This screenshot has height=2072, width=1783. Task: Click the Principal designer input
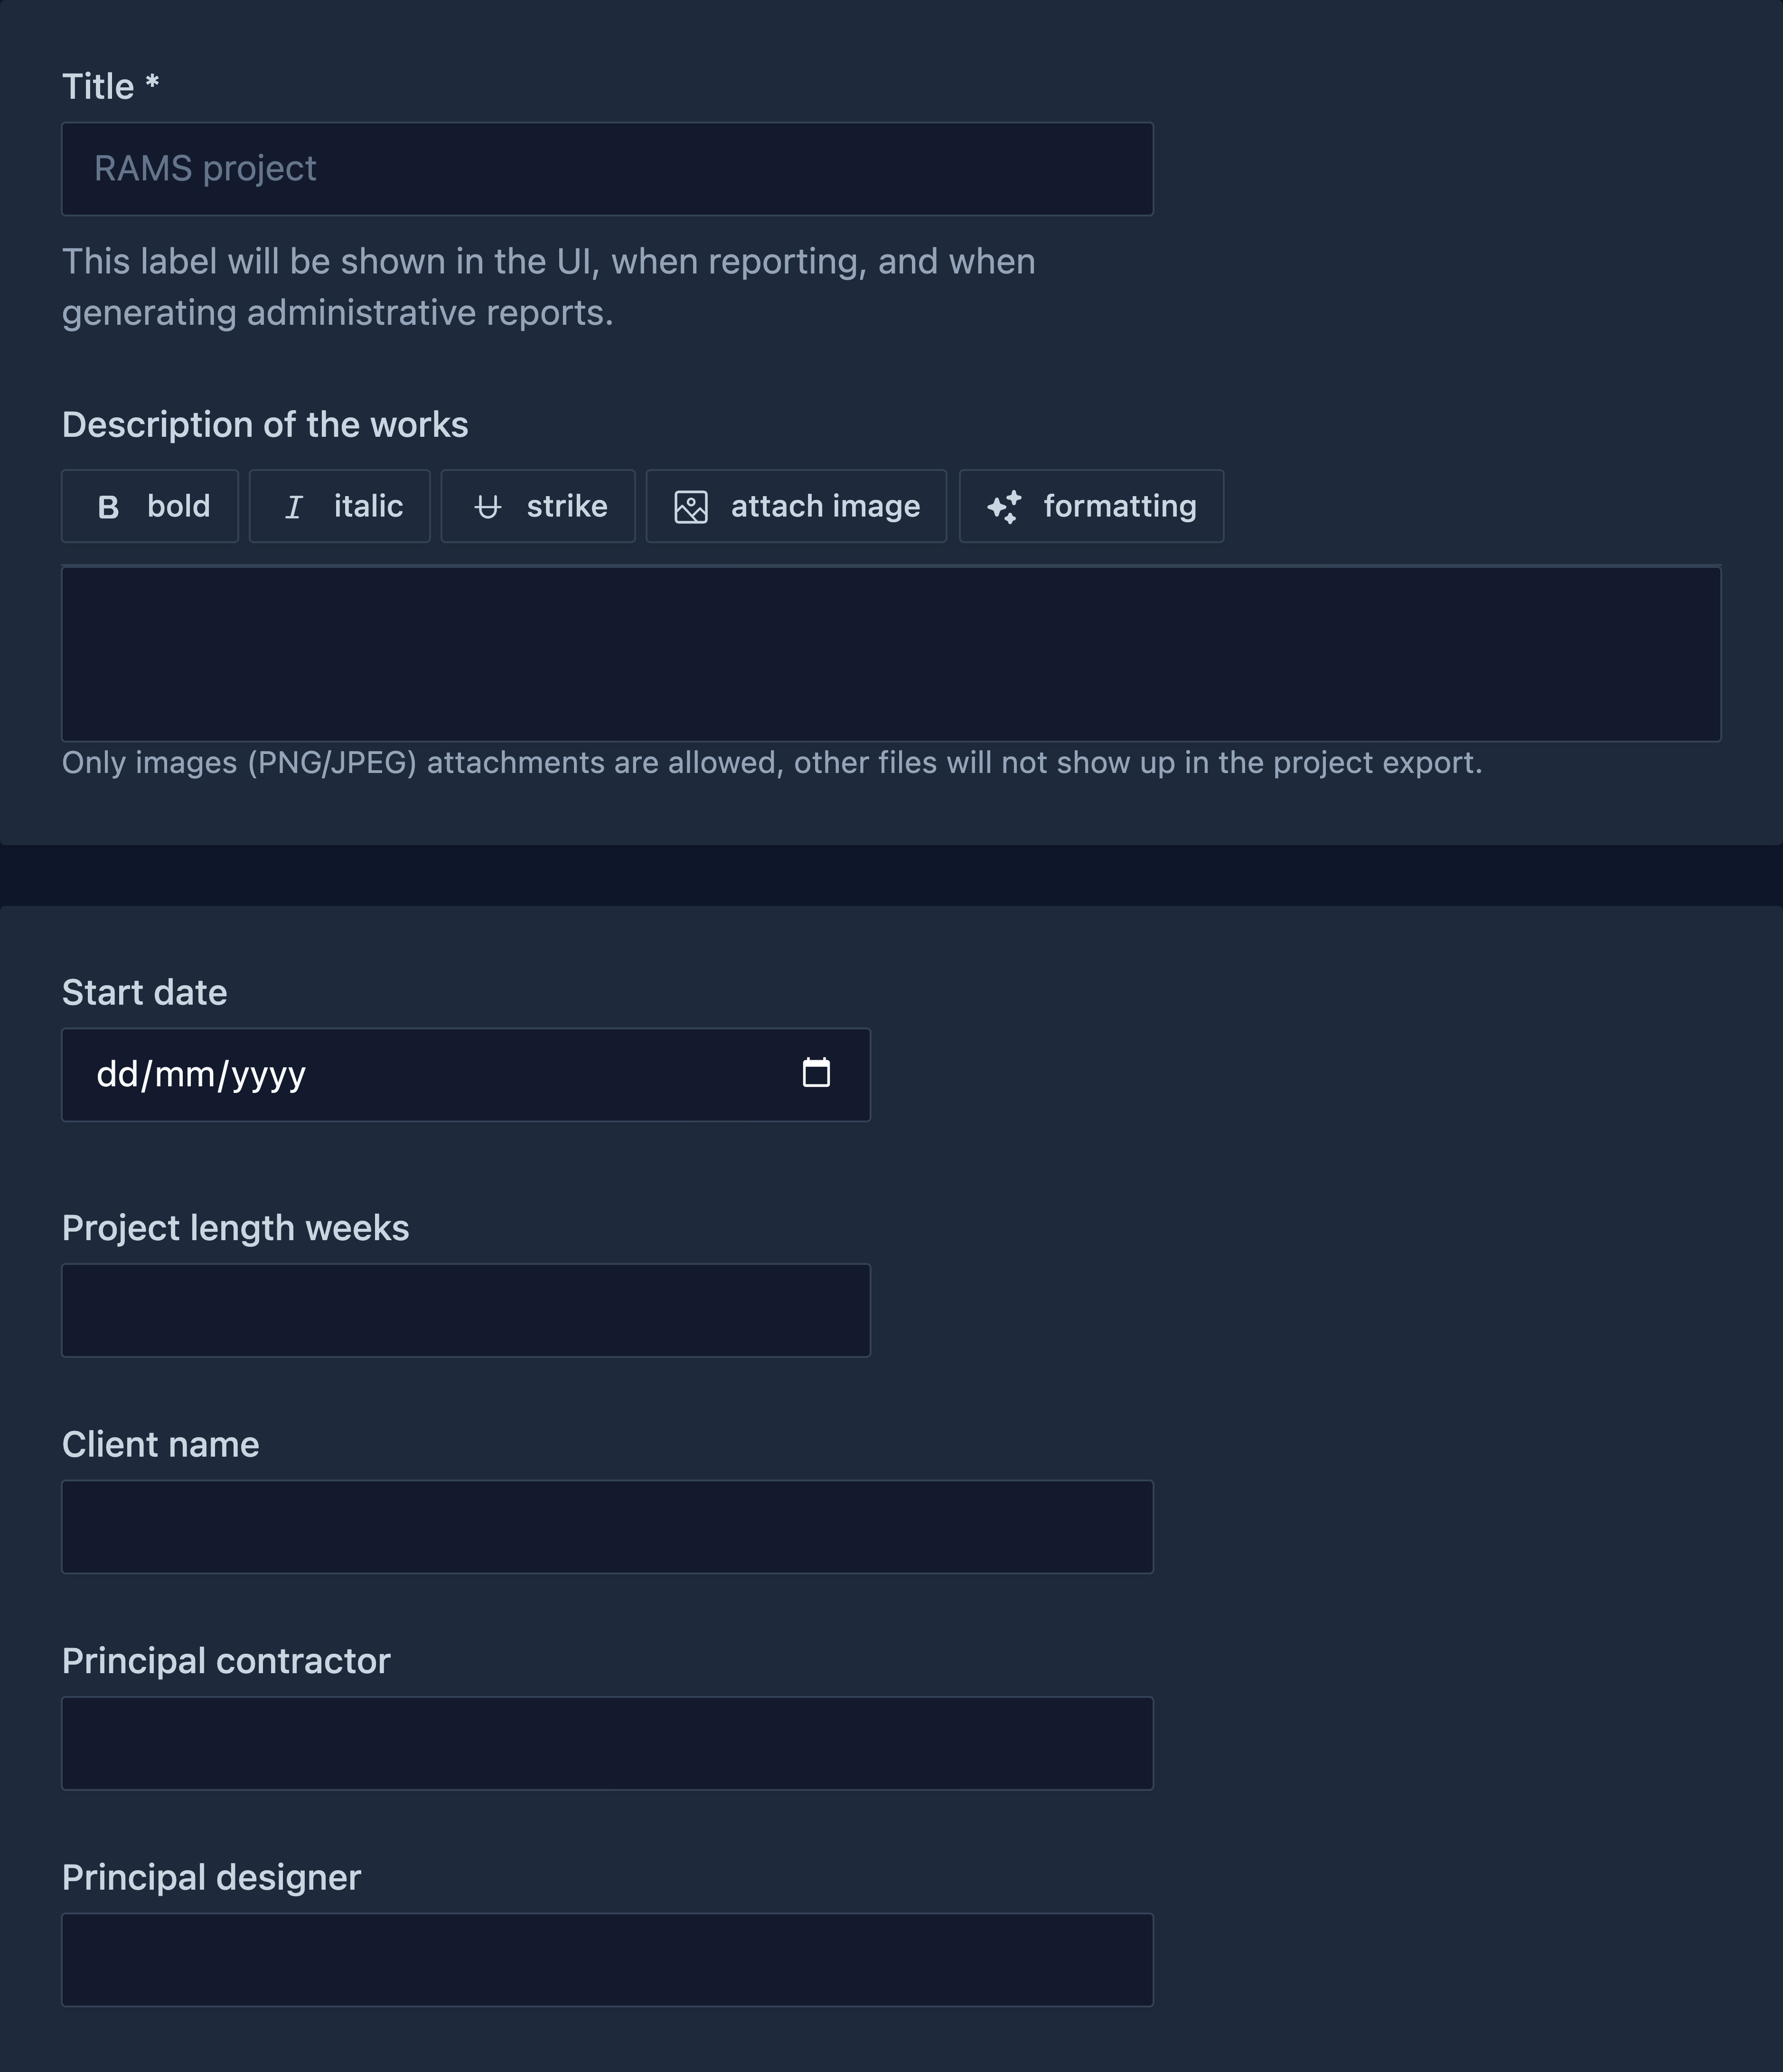tap(607, 1960)
